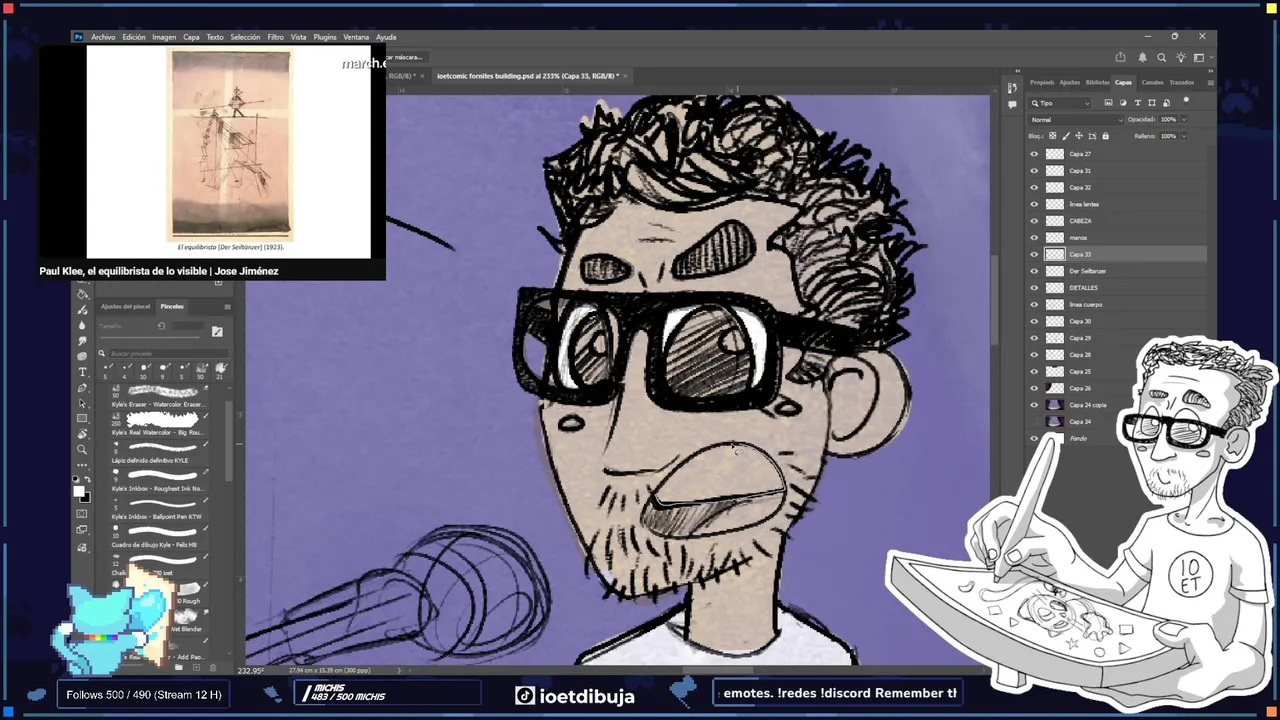Viewport: 1280px width, 720px height.
Task: Click the Share icon in top bar
Action: [1120, 57]
